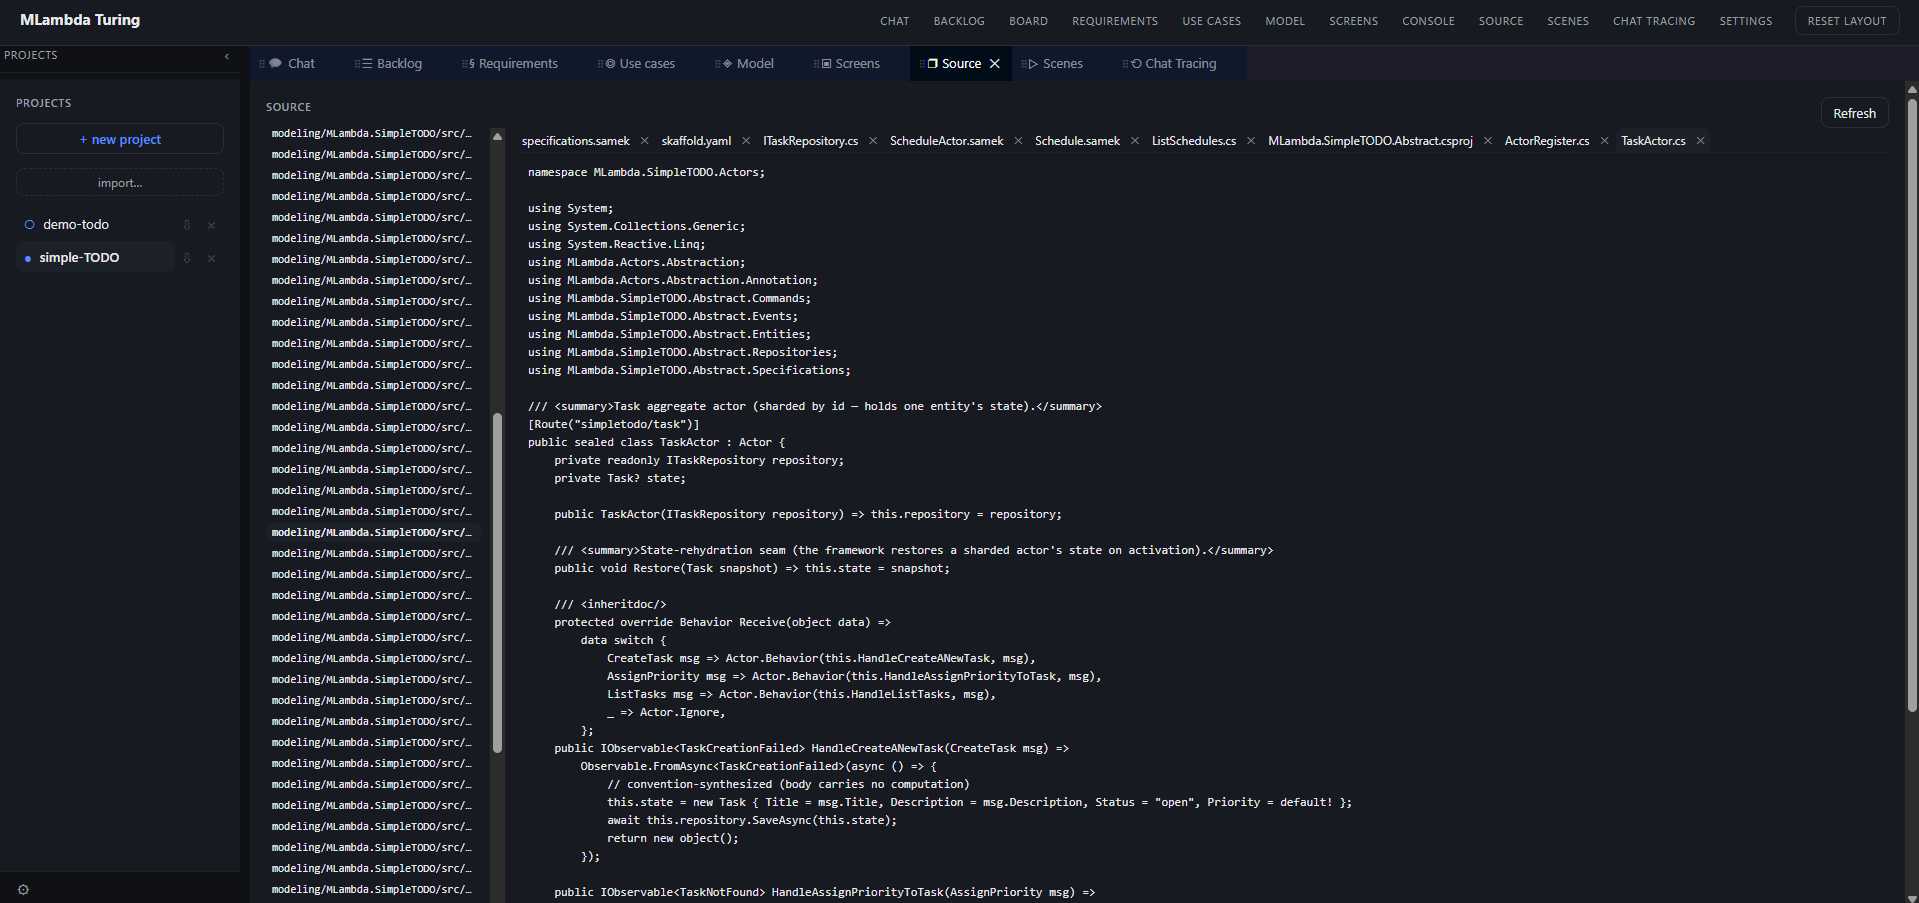Open settings gear at bottom left

pos(23,890)
